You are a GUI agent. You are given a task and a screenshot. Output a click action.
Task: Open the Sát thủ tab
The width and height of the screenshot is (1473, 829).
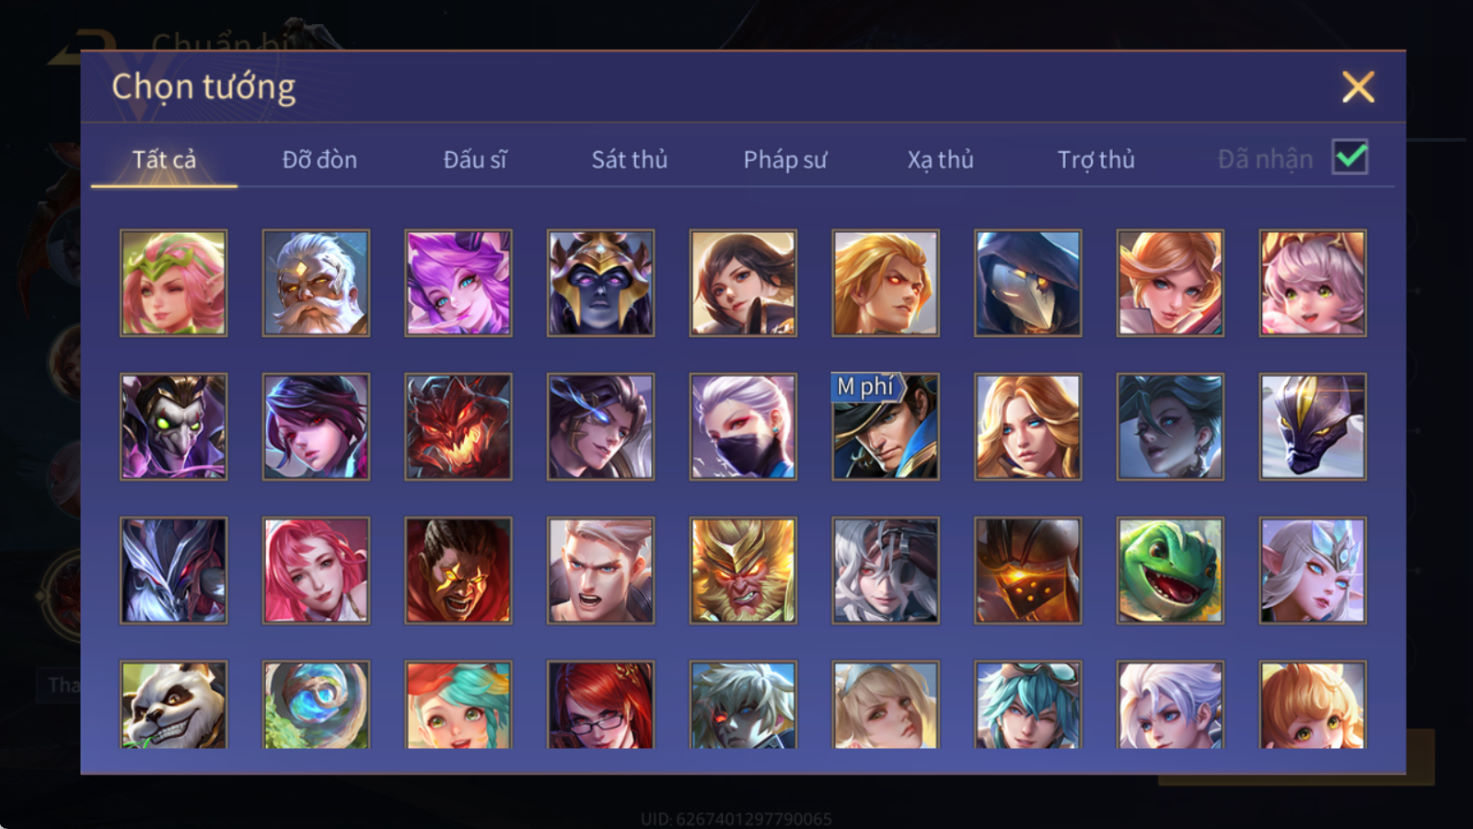coord(629,160)
